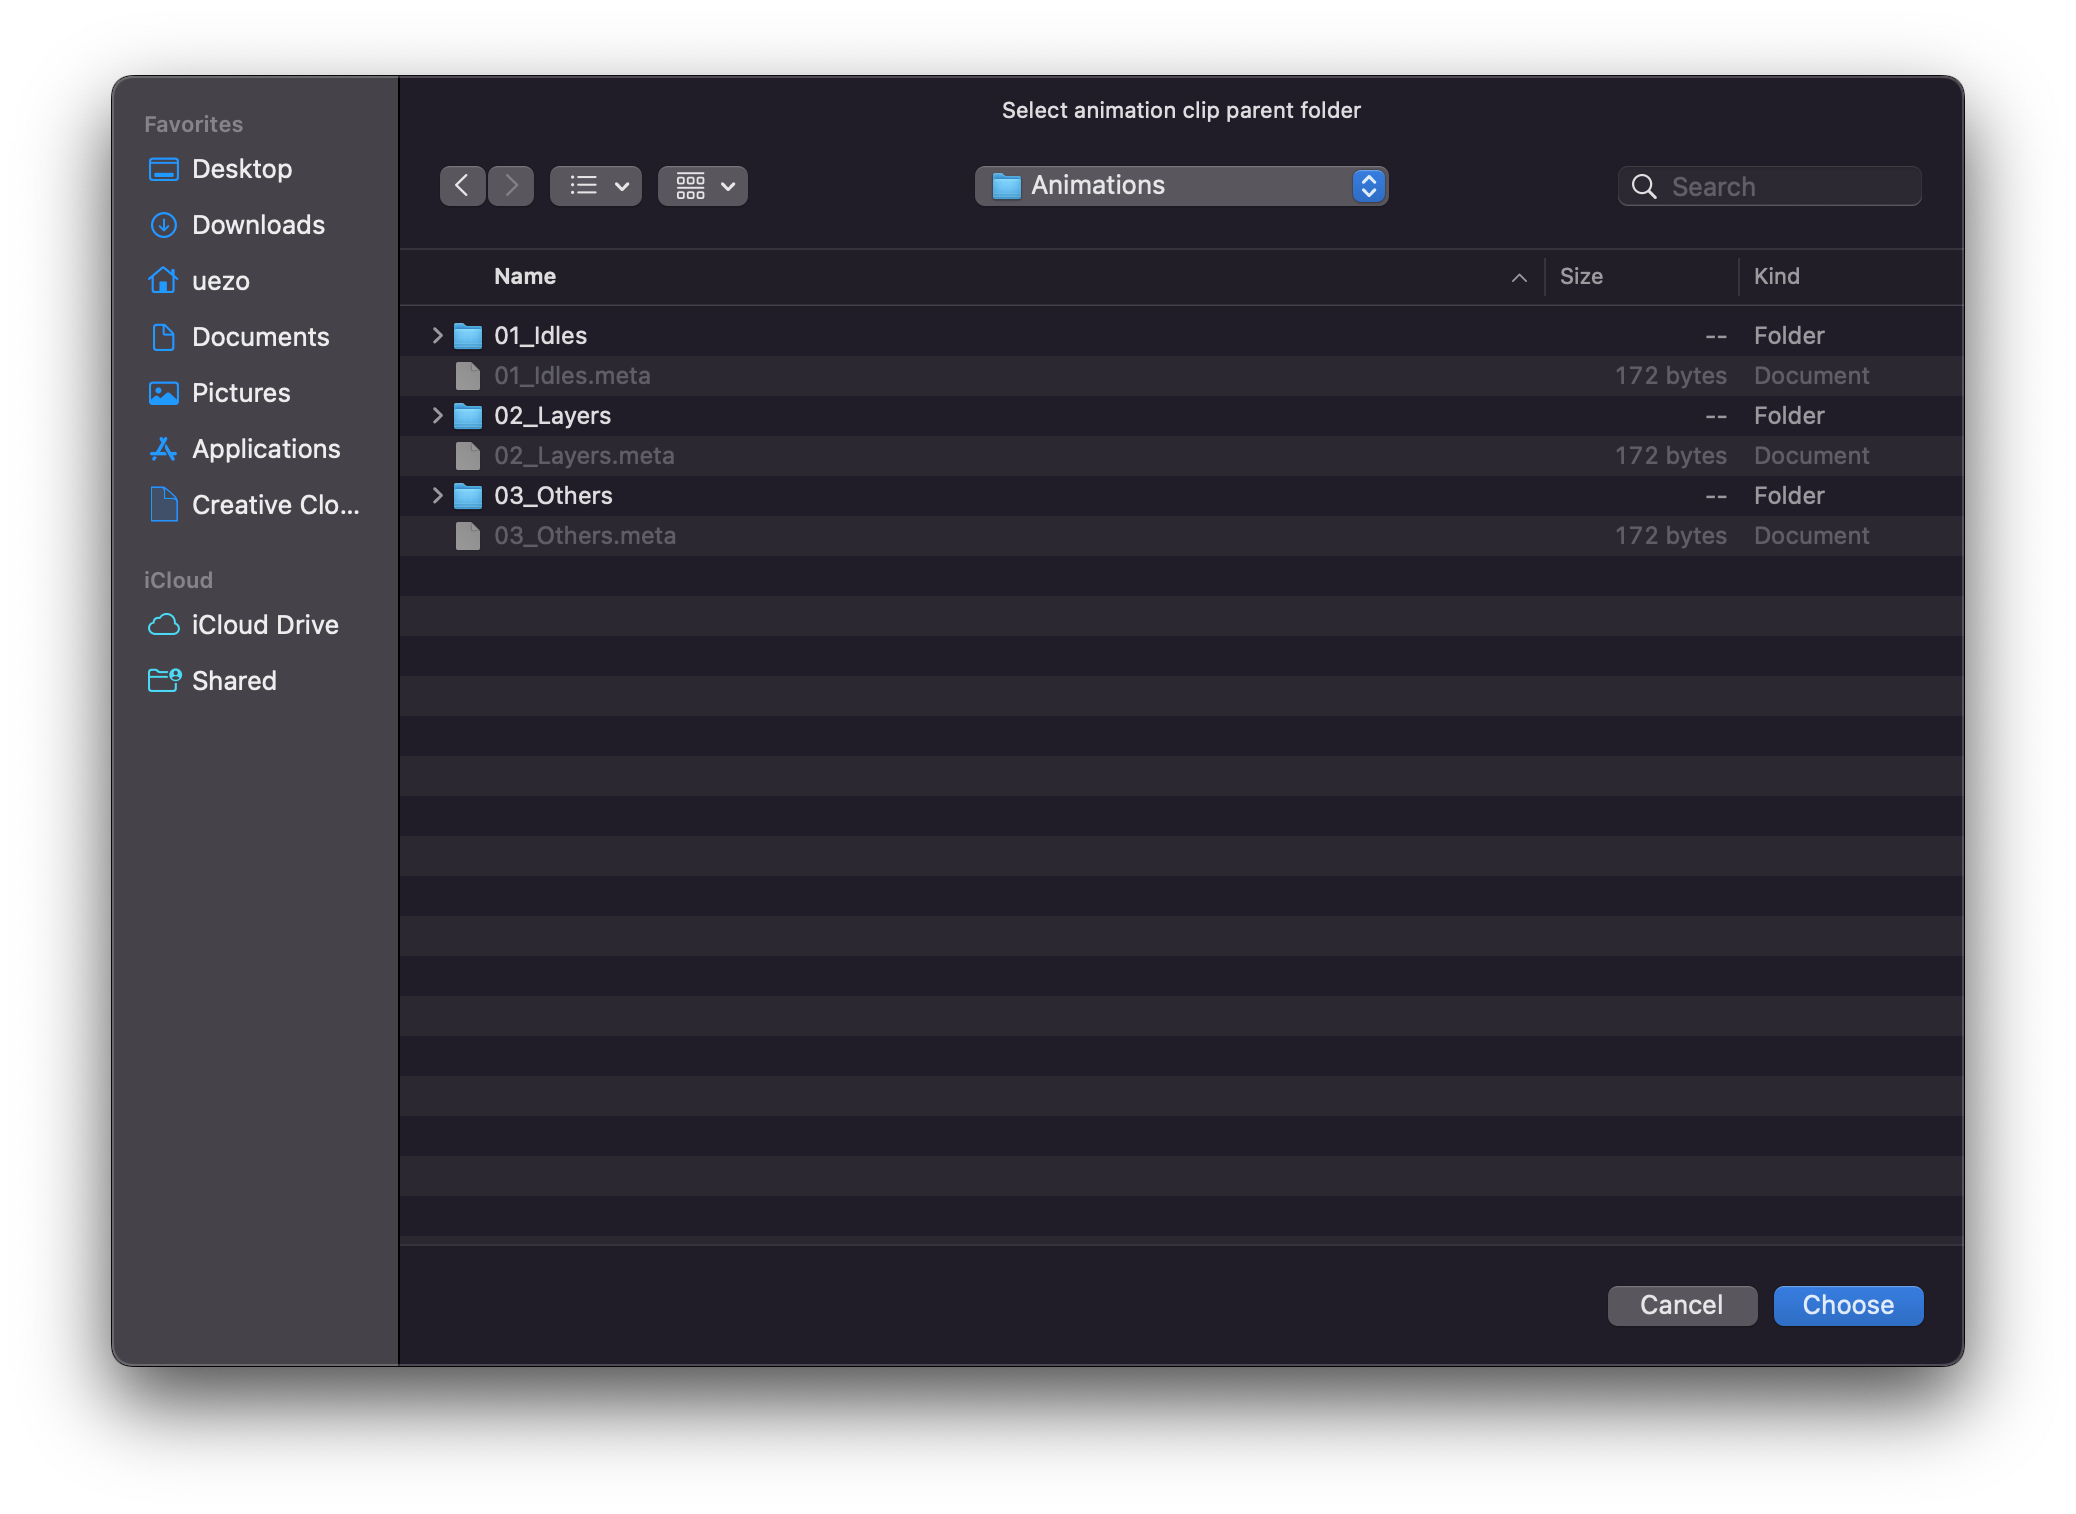Sort by the Name column header
The width and height of the screenshot is (2076, 1514).
click(525, 277)
